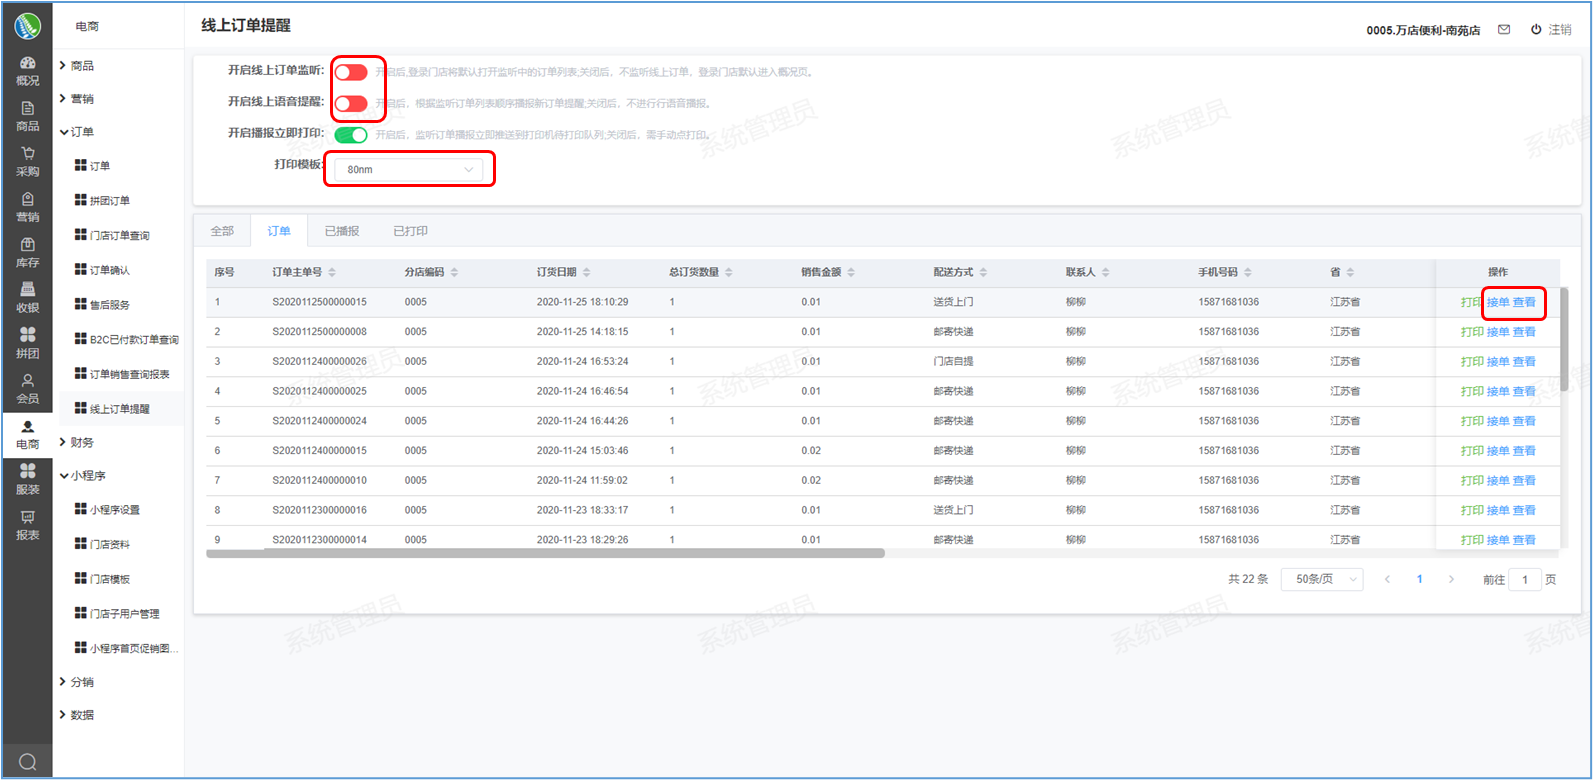
Task: Switch to the 已打印 tab
Action: pyautogui.click(x=410, y=231)
